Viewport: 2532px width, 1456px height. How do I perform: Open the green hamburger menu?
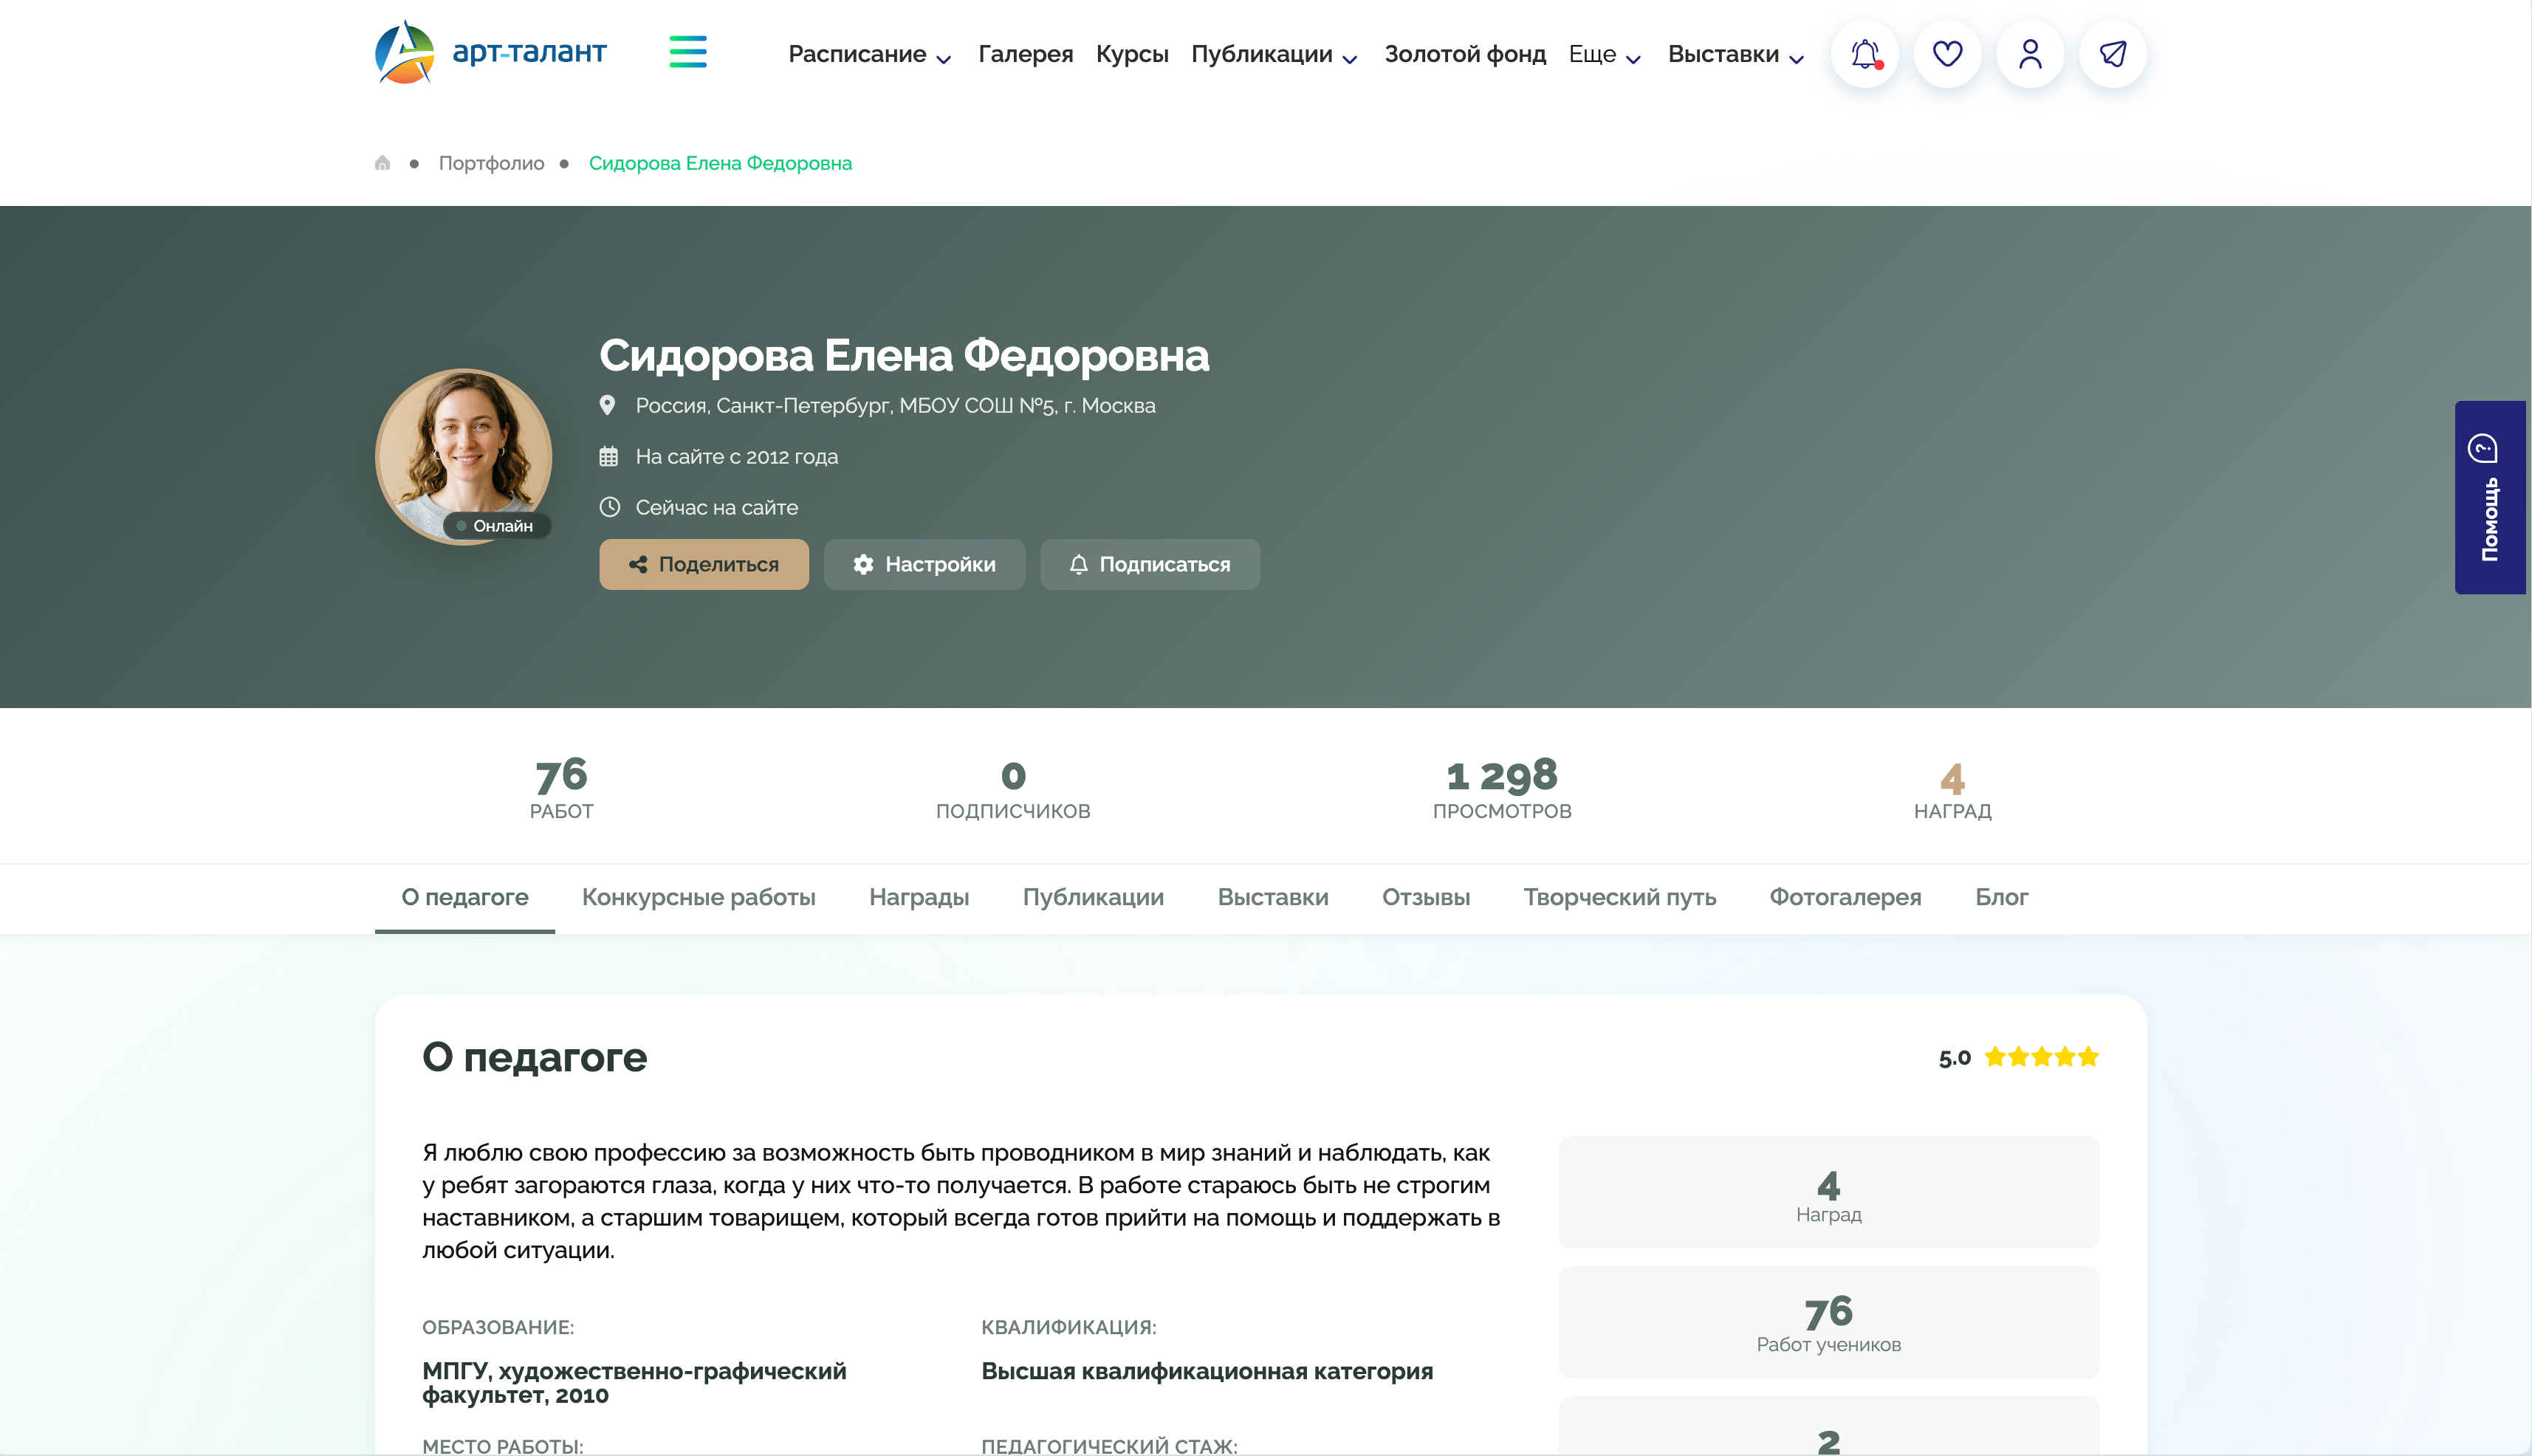pos(688,52)
